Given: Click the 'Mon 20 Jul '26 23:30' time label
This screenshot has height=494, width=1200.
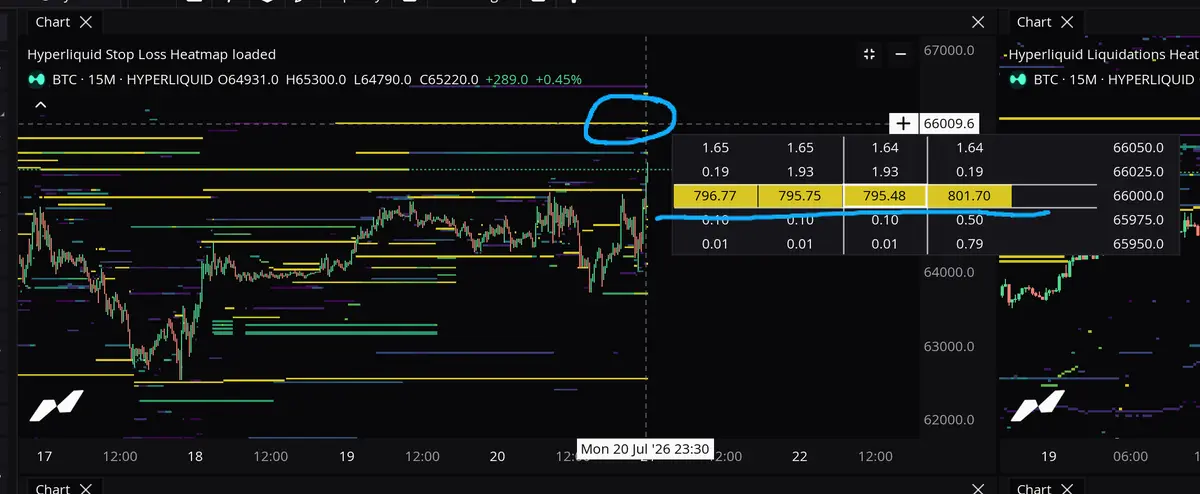Looking at the screenshot, I should (646, 449).
